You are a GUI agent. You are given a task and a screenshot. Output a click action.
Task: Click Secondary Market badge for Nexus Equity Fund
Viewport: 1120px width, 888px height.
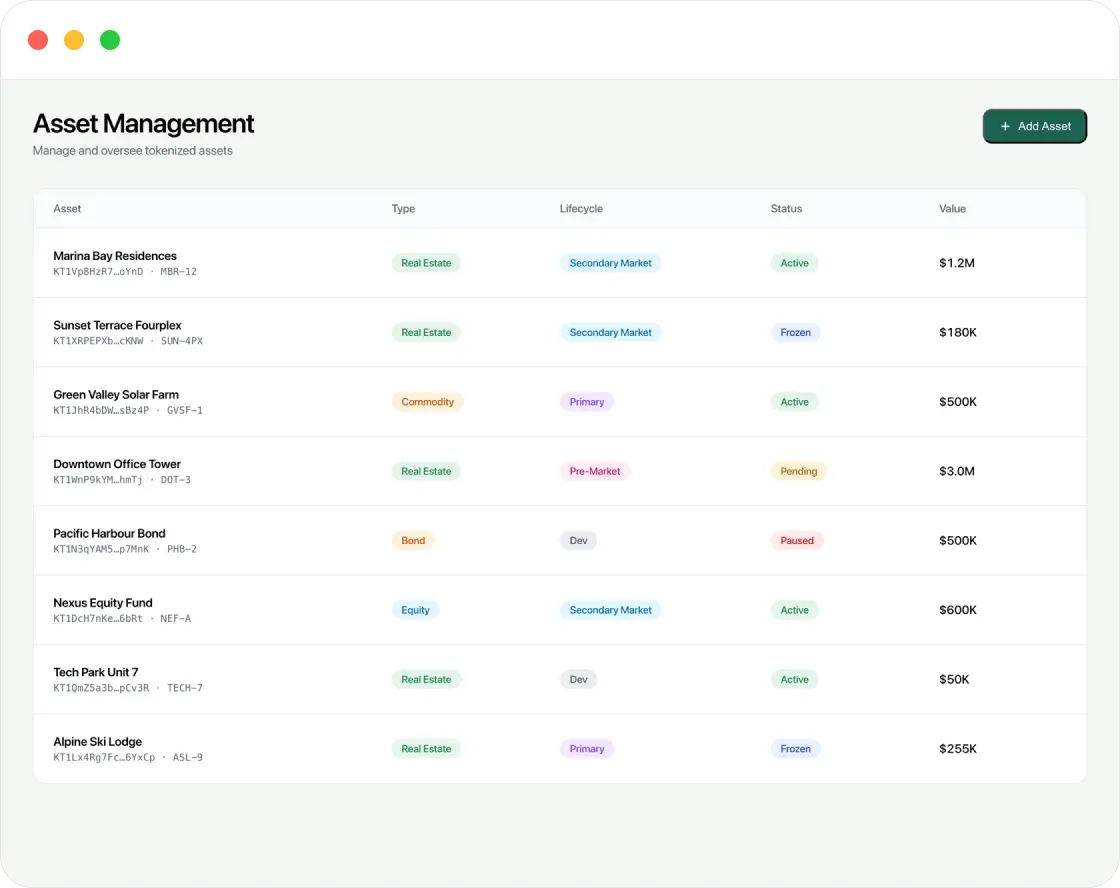[610, 609]
